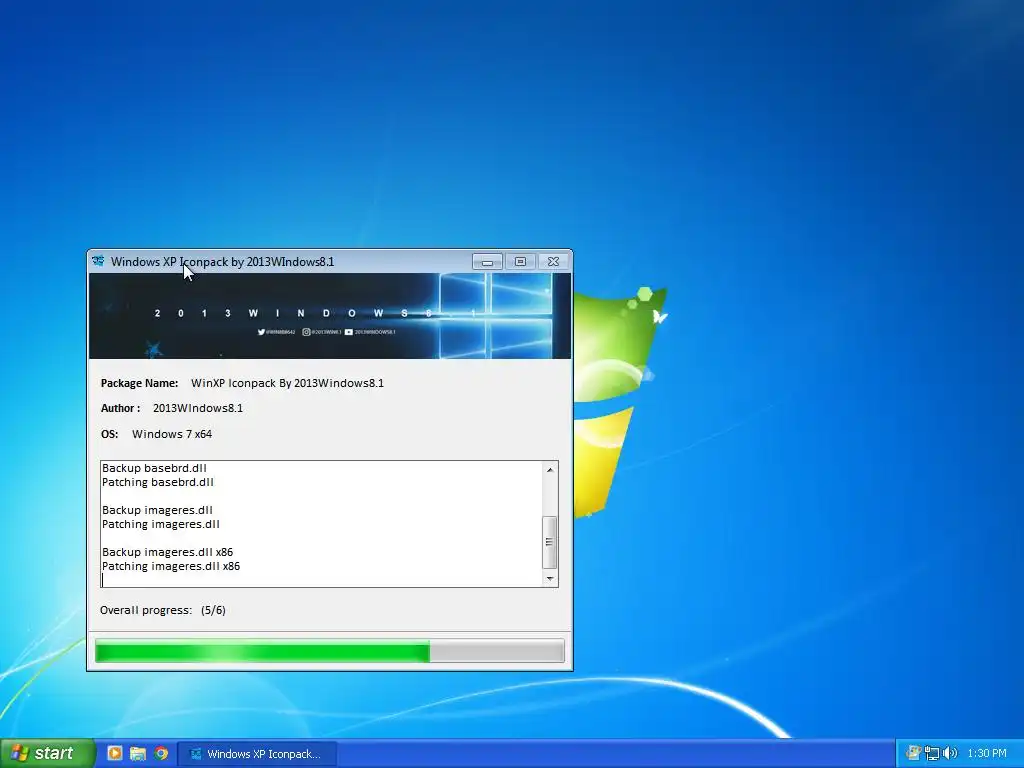The width and height of the screenshot is (1024, 768).
Task: Click the first system tray icon
Action: (914, 753)
